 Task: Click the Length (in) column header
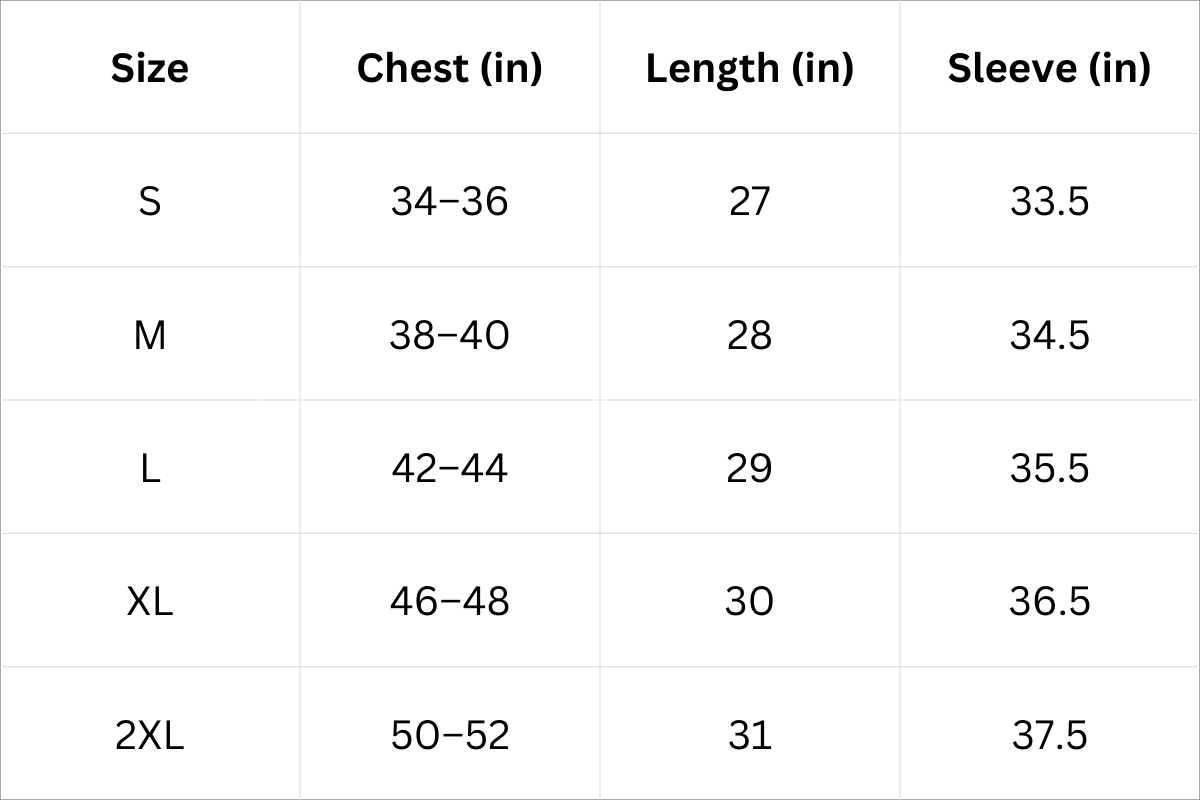pyautogui.click(x=749, y=68)
